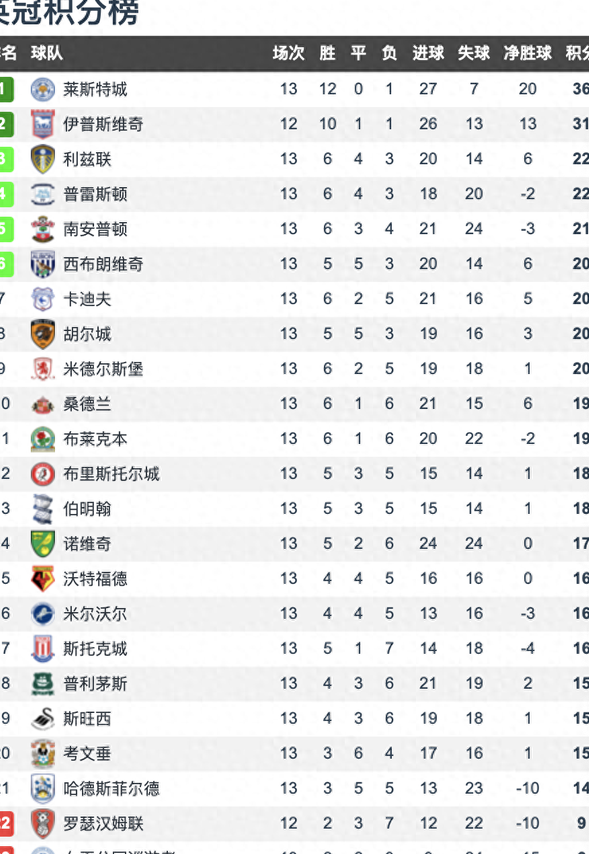Image resolution: width=589 pixels, height=854 pixels.
Task: Click team name 哈德斯菲尔德
Action: click(111, 788)
